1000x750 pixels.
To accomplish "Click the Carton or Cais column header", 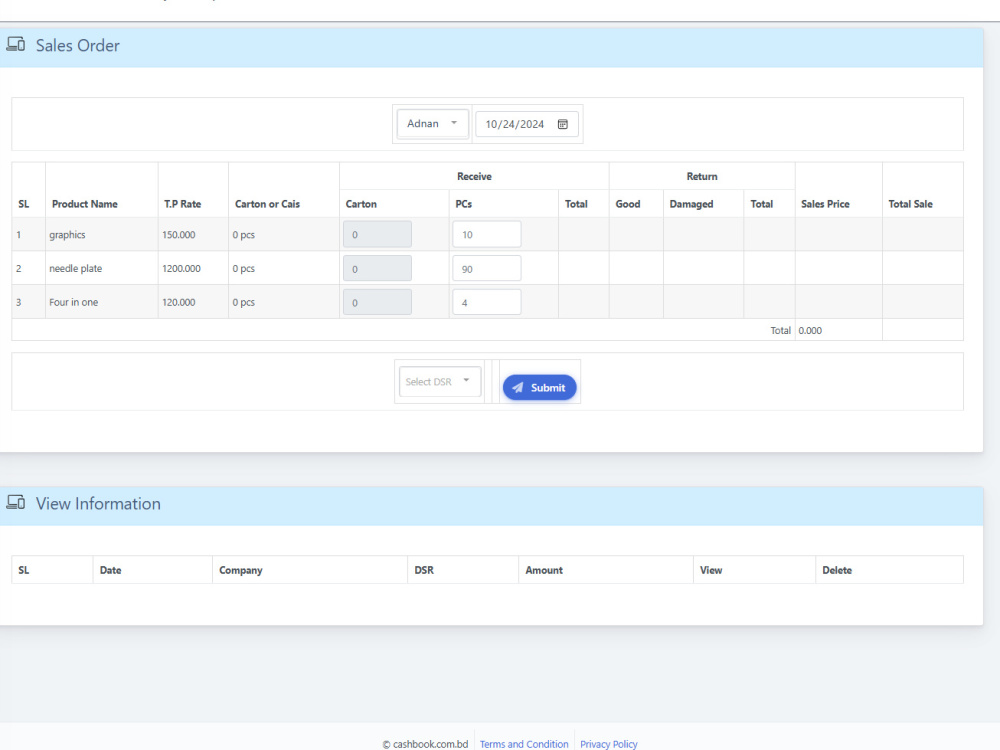I will pyautogui.click(x=267, y=204).
